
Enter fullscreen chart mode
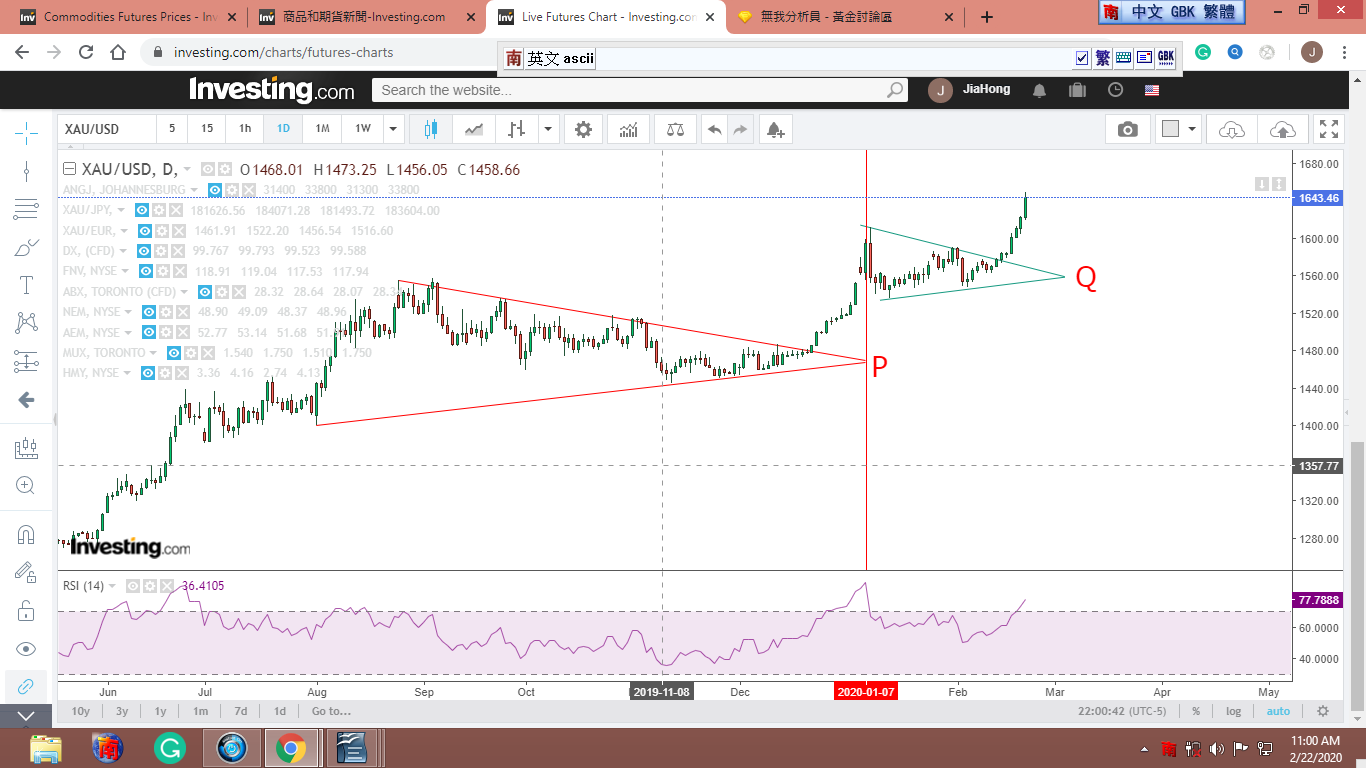[1328, 129]
